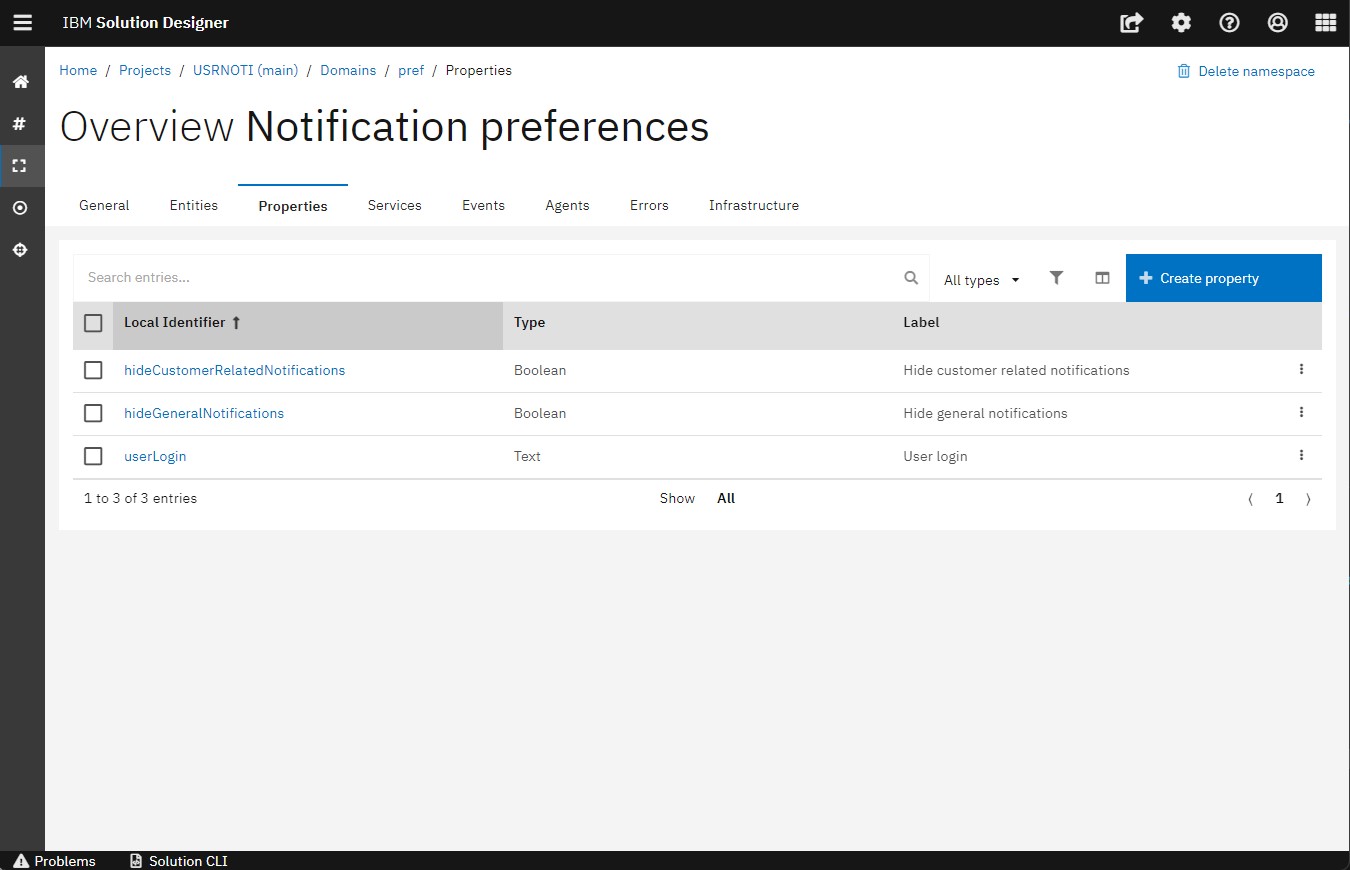Focus the Search entries input field
Screen dimensions: 1350x870
(490, 278)
